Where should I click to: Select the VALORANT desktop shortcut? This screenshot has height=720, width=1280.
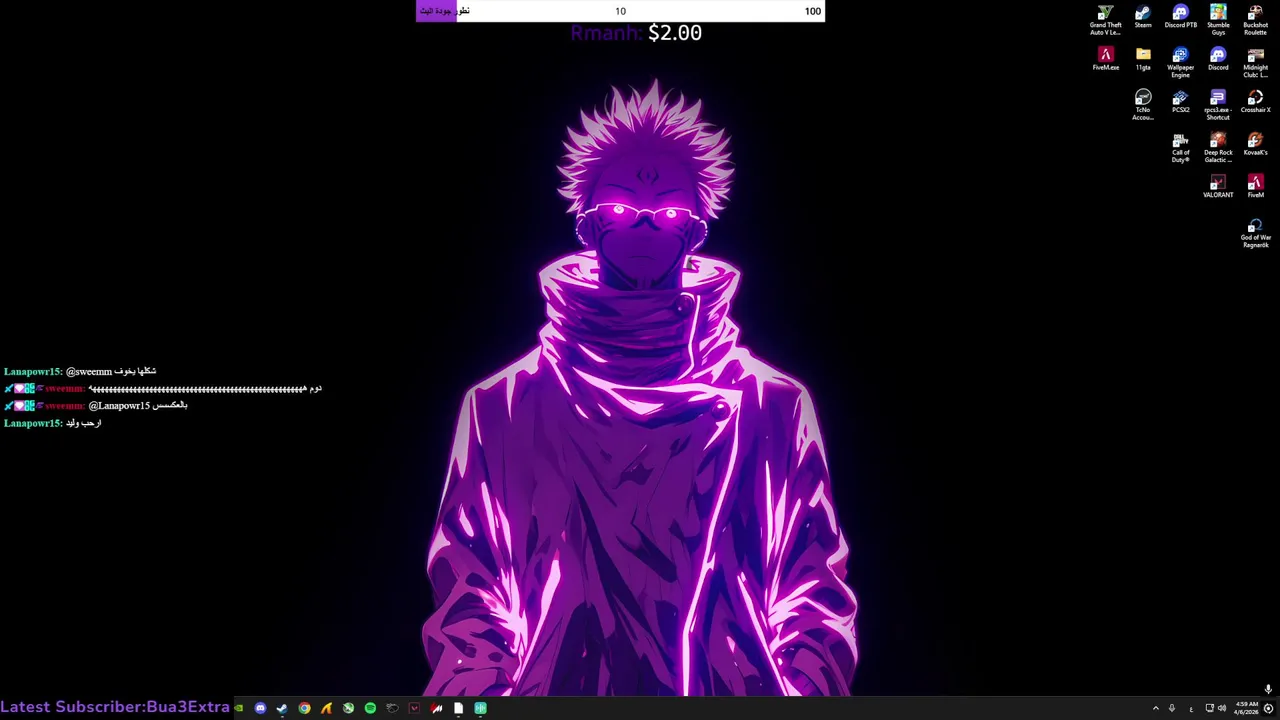pos(1218,187)
